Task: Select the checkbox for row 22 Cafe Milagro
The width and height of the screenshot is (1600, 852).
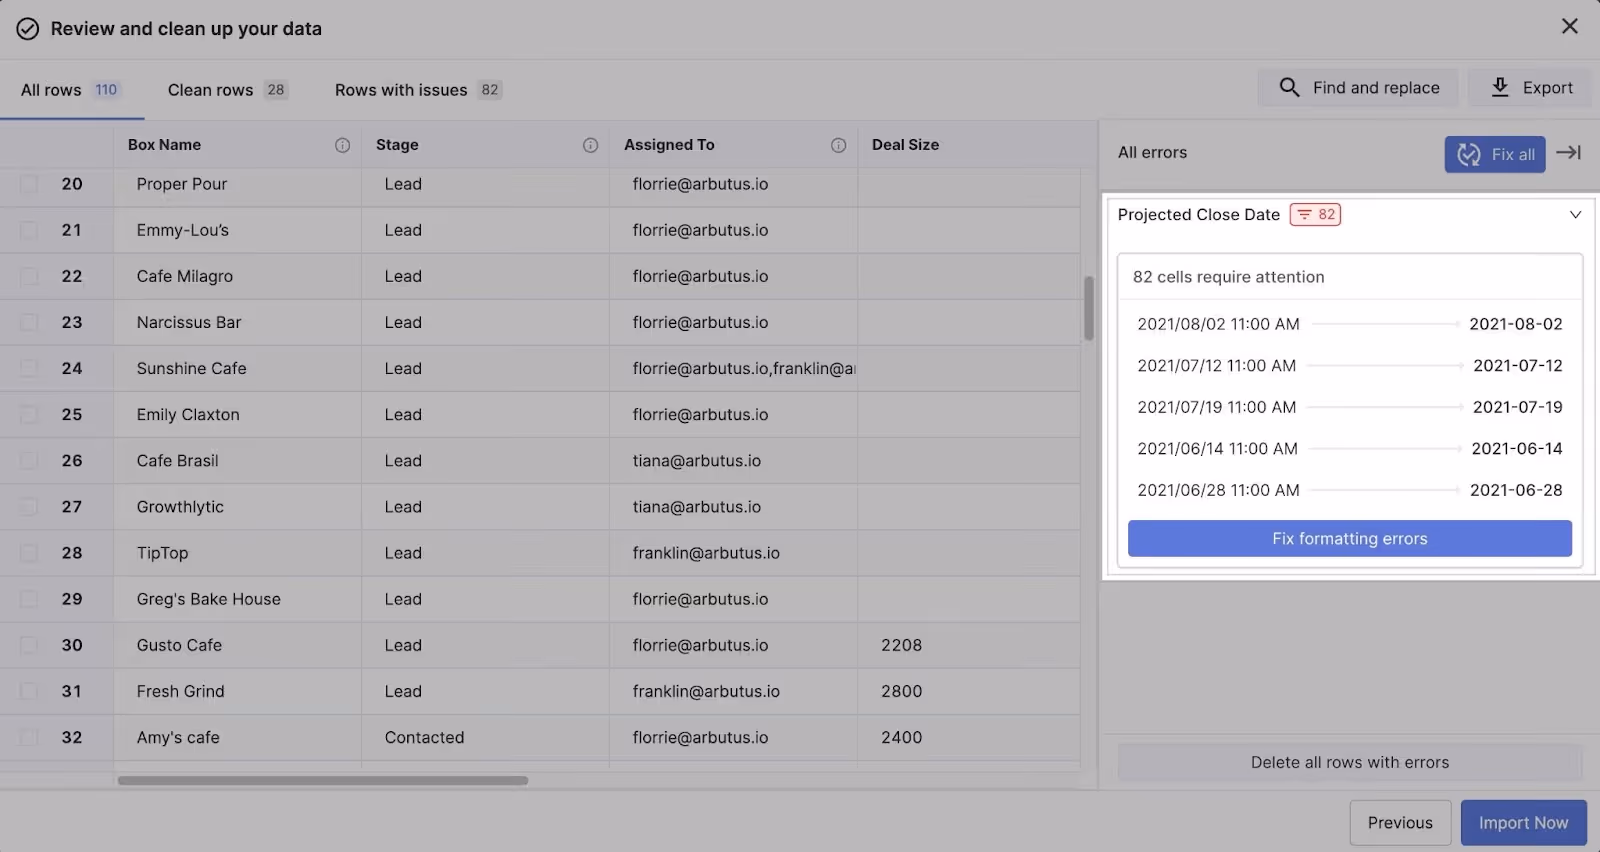Action: [x=29, y=276]
